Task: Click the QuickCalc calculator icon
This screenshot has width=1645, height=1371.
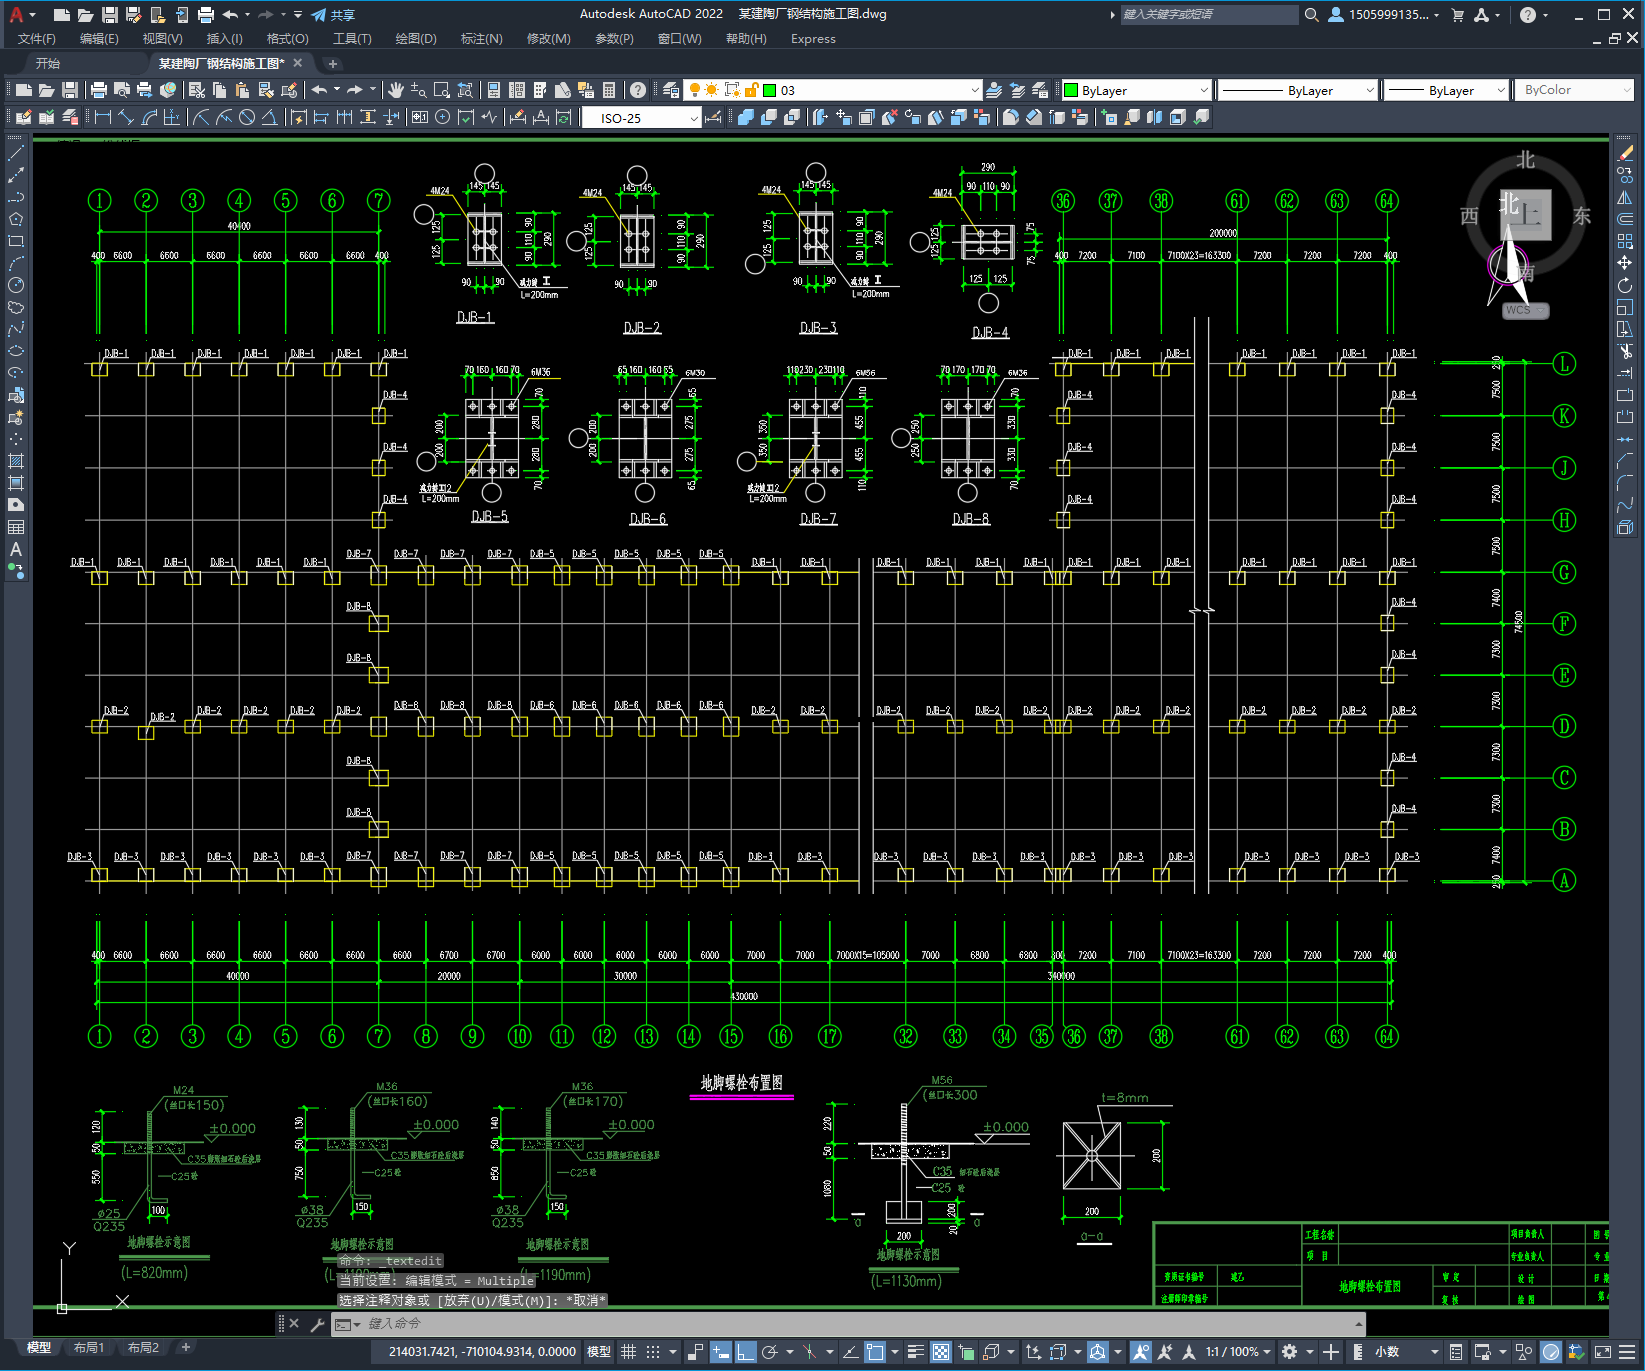Action: click(x=609, y=90)
